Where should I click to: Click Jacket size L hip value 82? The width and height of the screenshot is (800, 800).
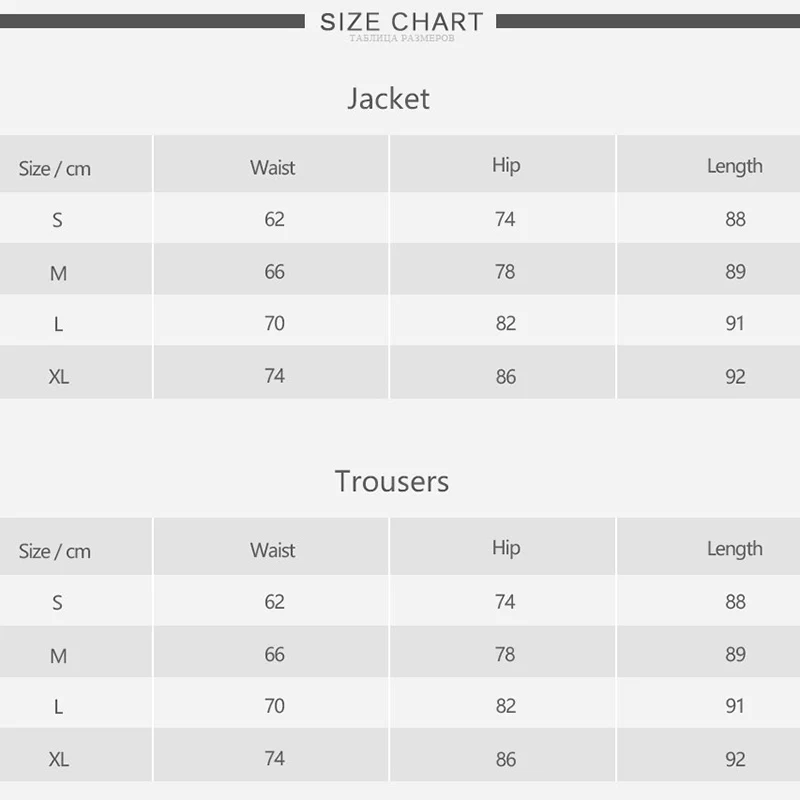pos(506,323)
